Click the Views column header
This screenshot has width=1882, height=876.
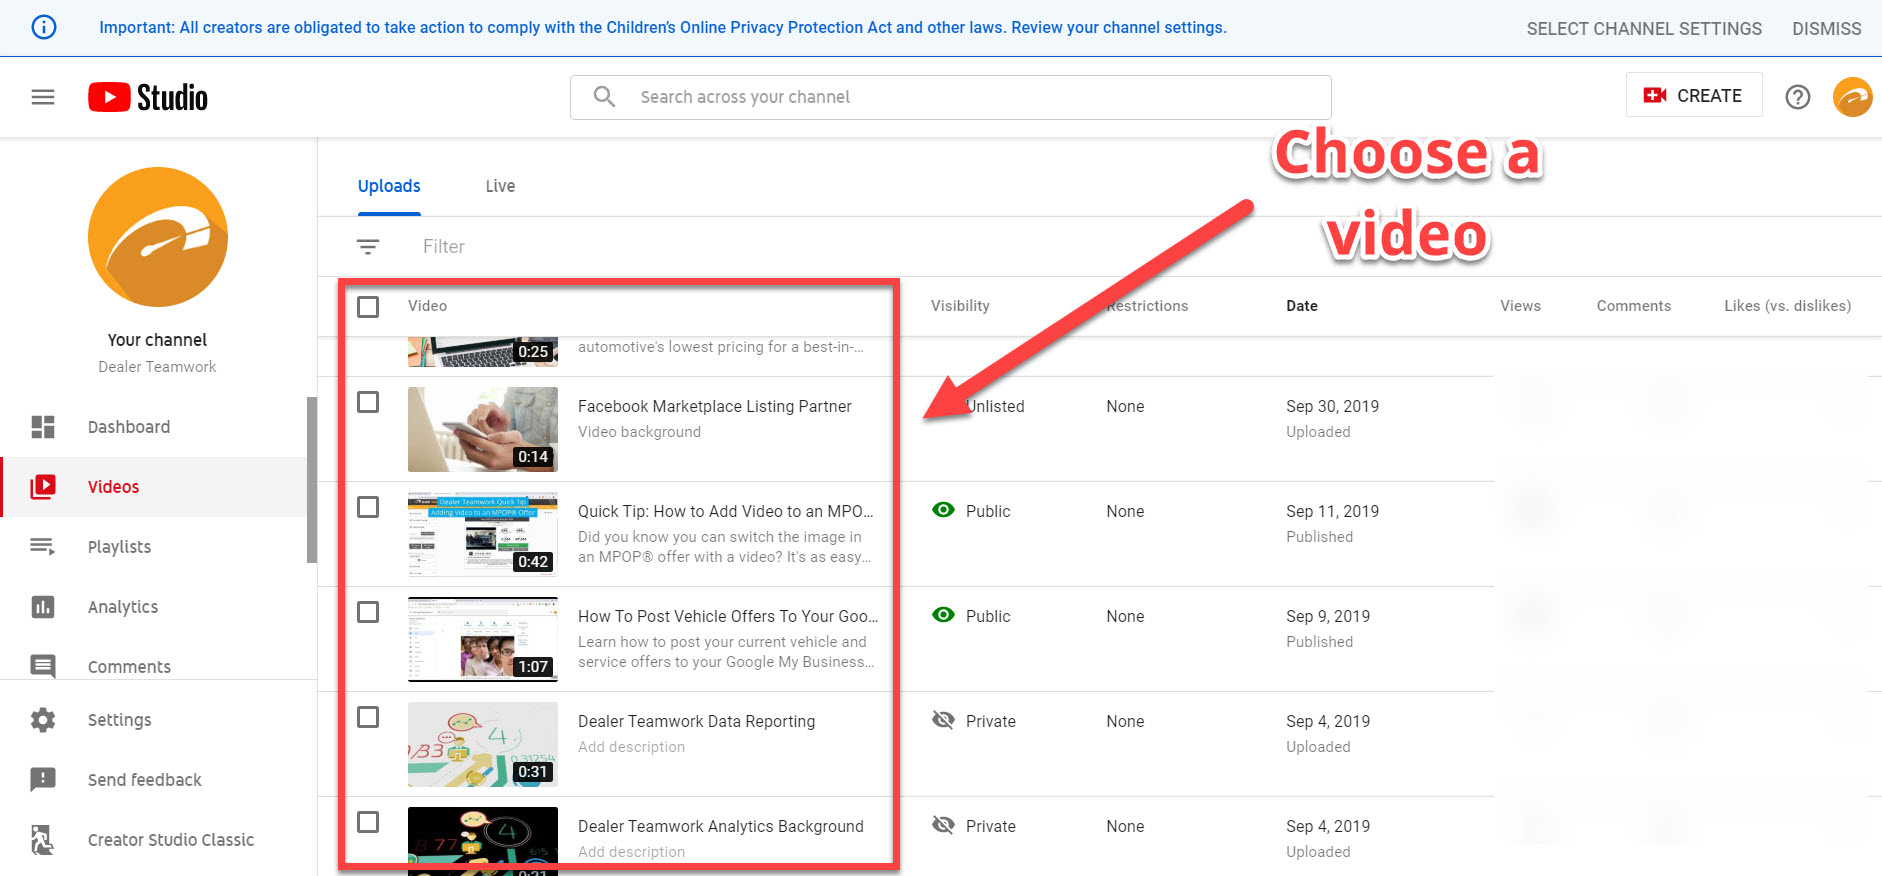(x=1520, y=306)
